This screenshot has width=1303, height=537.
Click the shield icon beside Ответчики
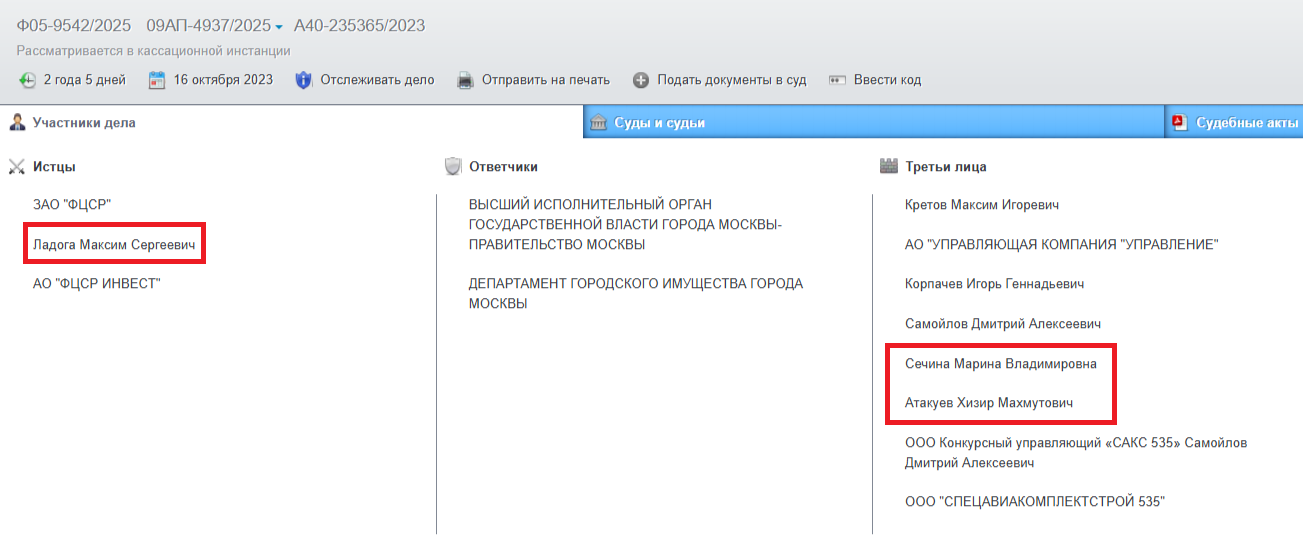pyautogui.click(x=453, y=167)
